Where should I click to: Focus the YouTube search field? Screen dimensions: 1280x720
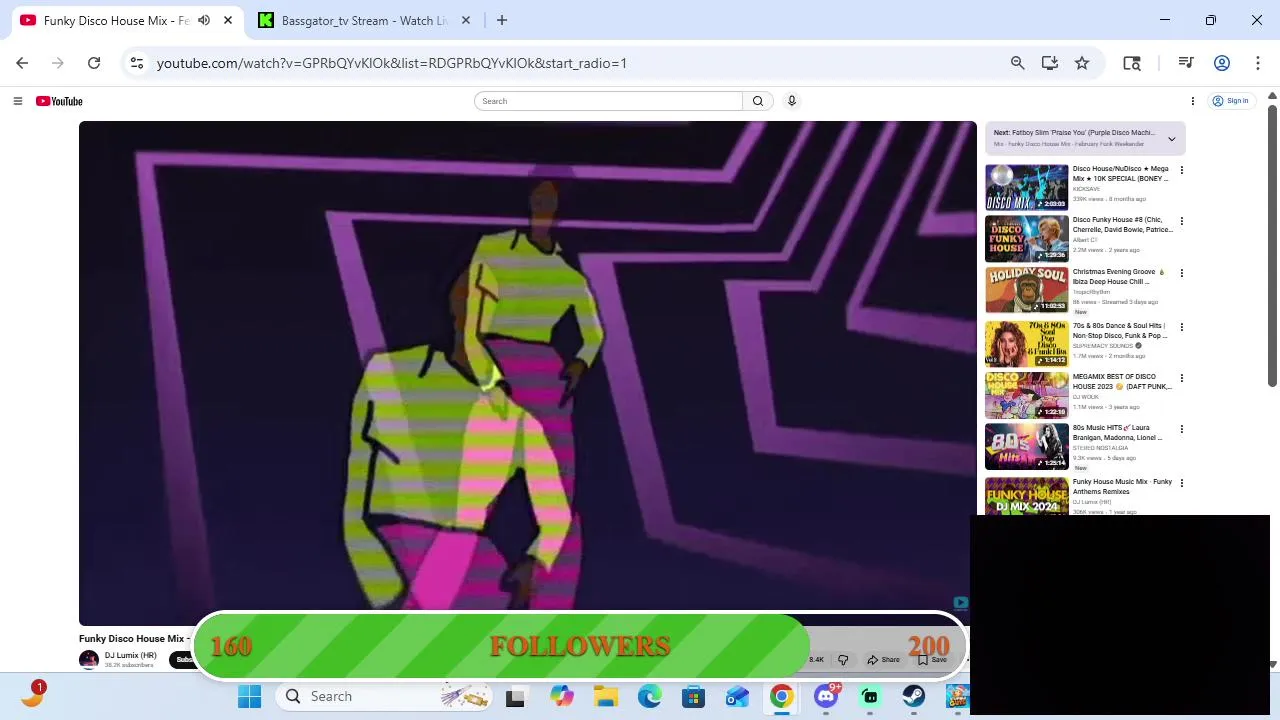[609, 101]
